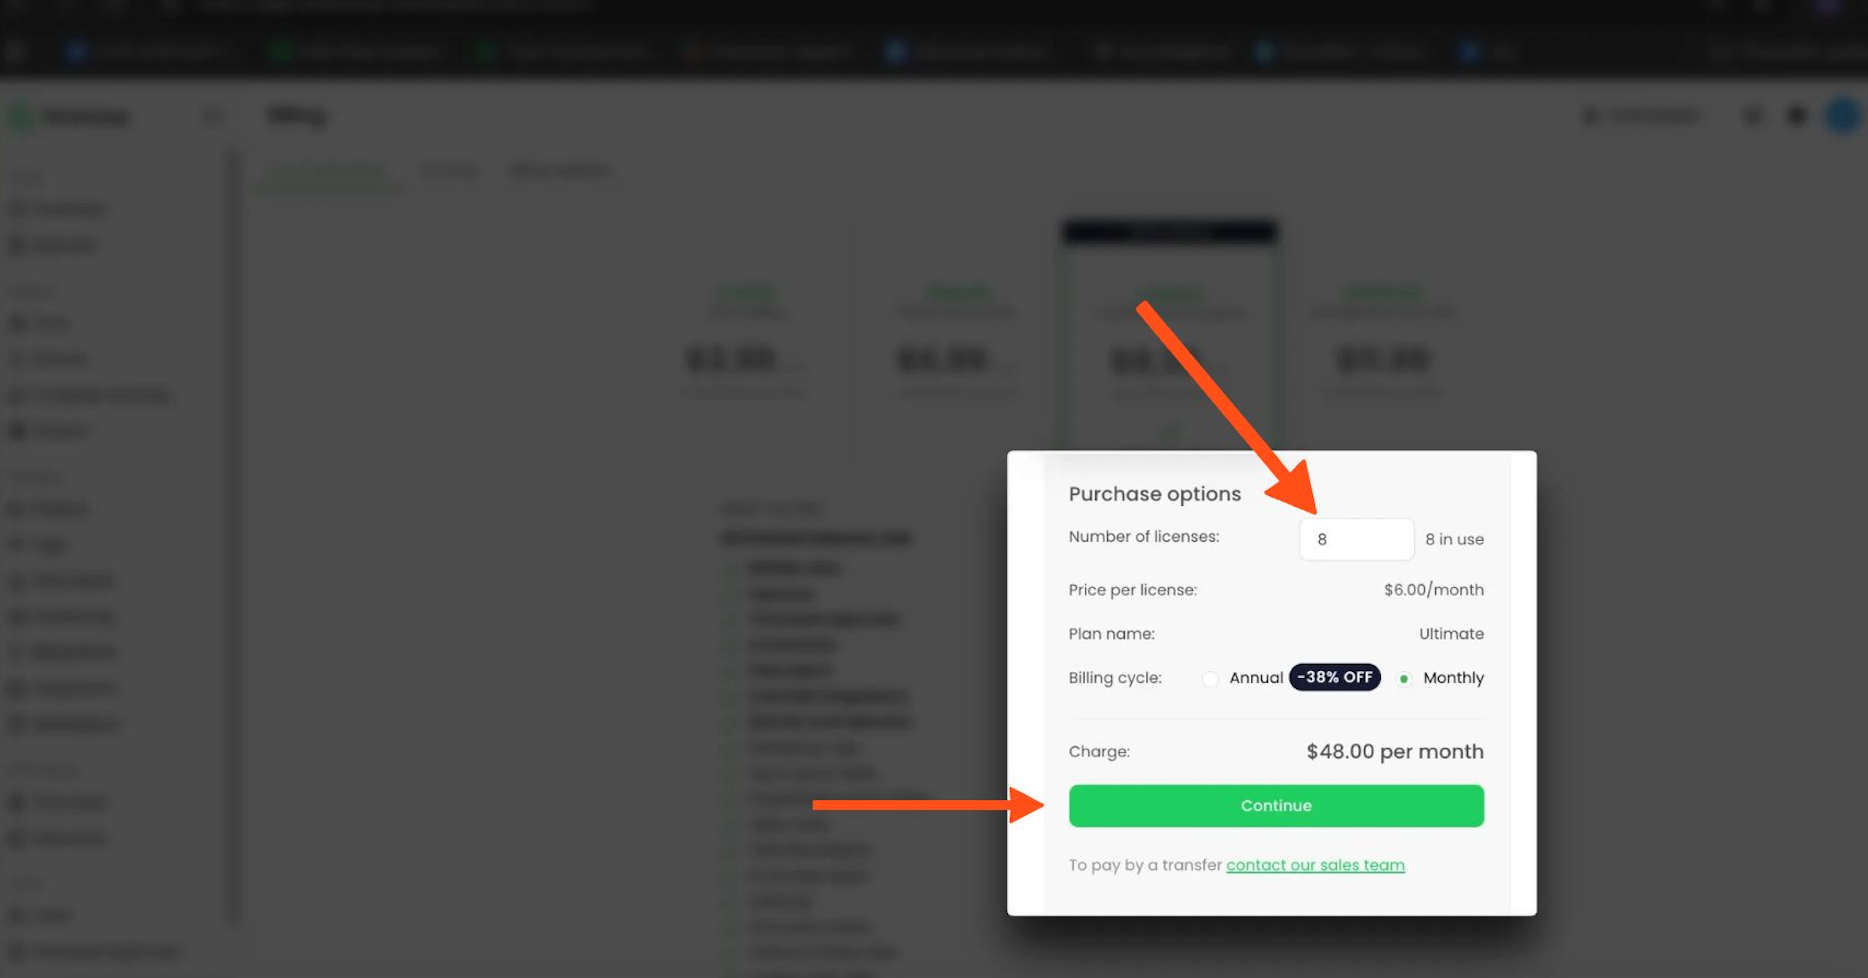The width and height of the screenshot is (1868, 978).
Task: Select the Monthly billing cycle radio button
Action: pos(1404,679)
